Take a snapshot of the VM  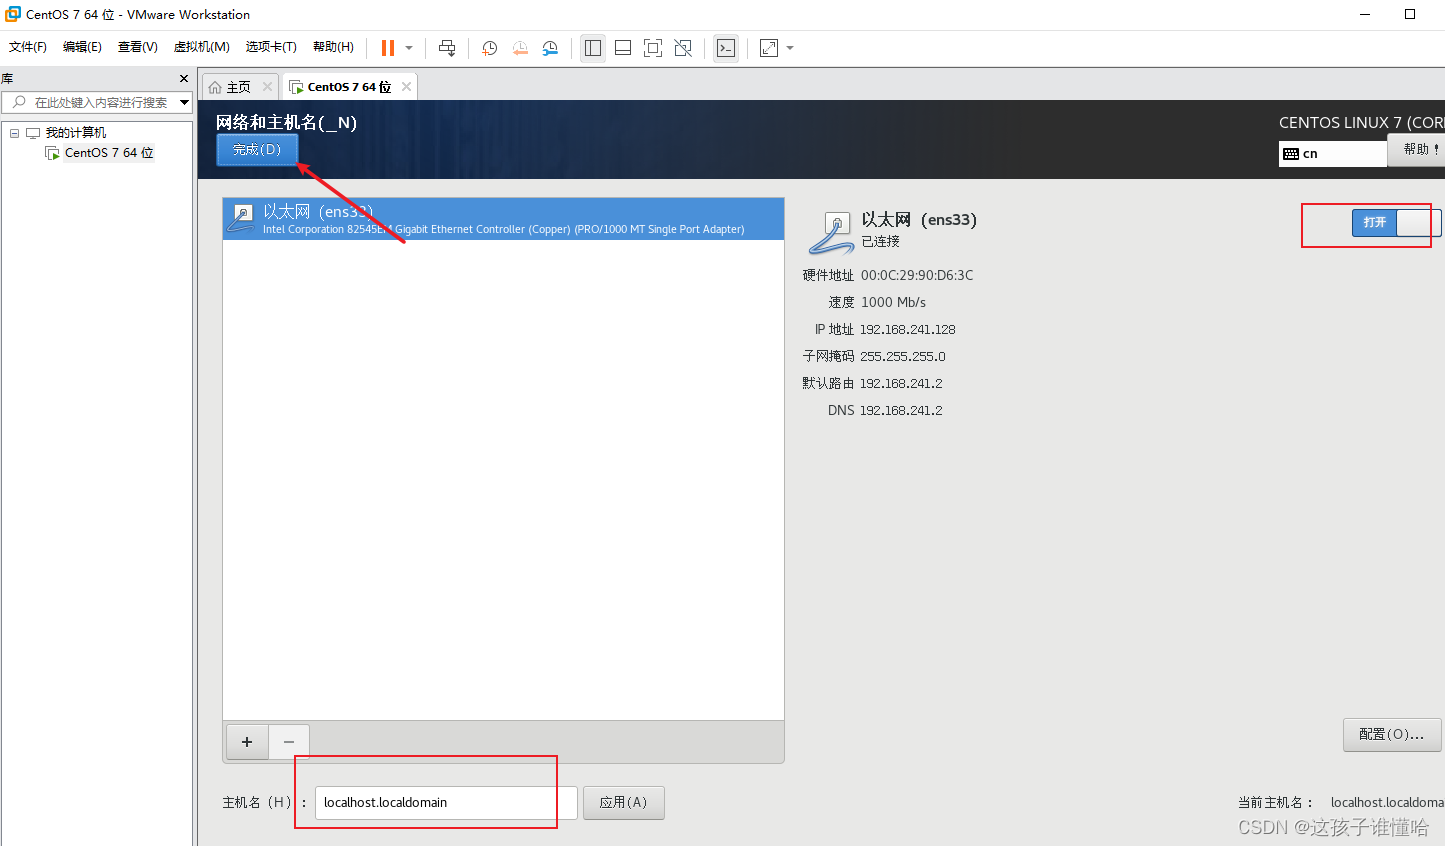point(490,48)
